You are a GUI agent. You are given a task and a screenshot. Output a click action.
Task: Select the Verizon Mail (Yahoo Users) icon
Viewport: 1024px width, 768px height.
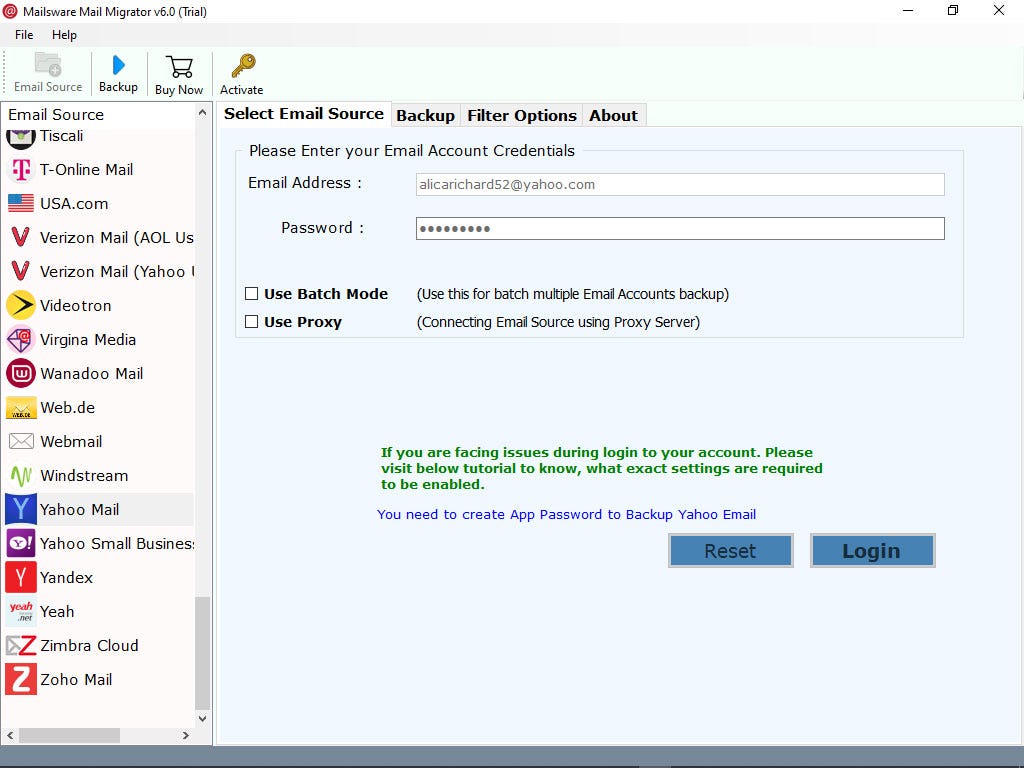coord(21,271)
